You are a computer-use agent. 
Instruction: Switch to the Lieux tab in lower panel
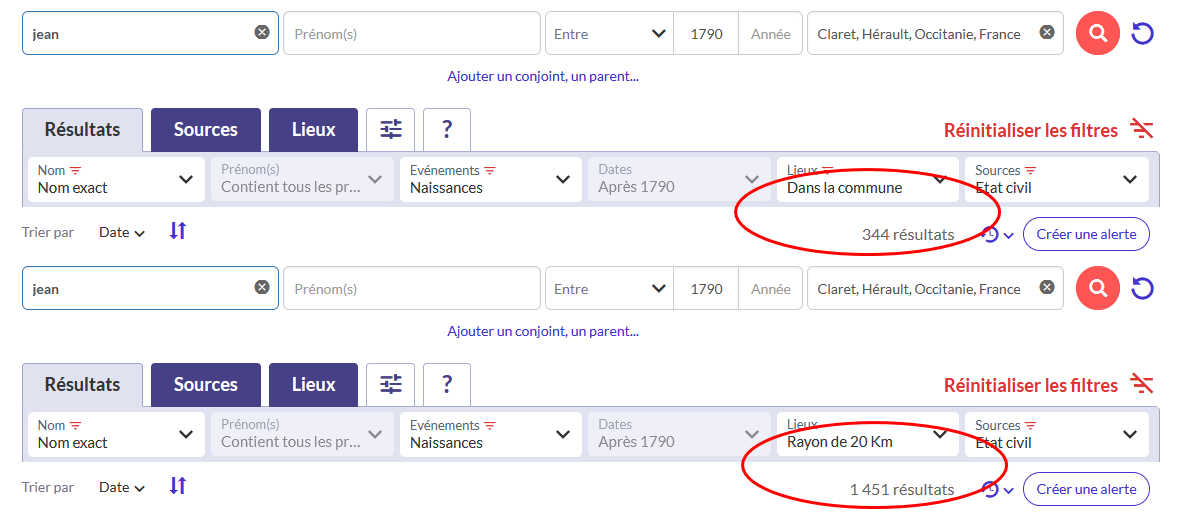313,385
